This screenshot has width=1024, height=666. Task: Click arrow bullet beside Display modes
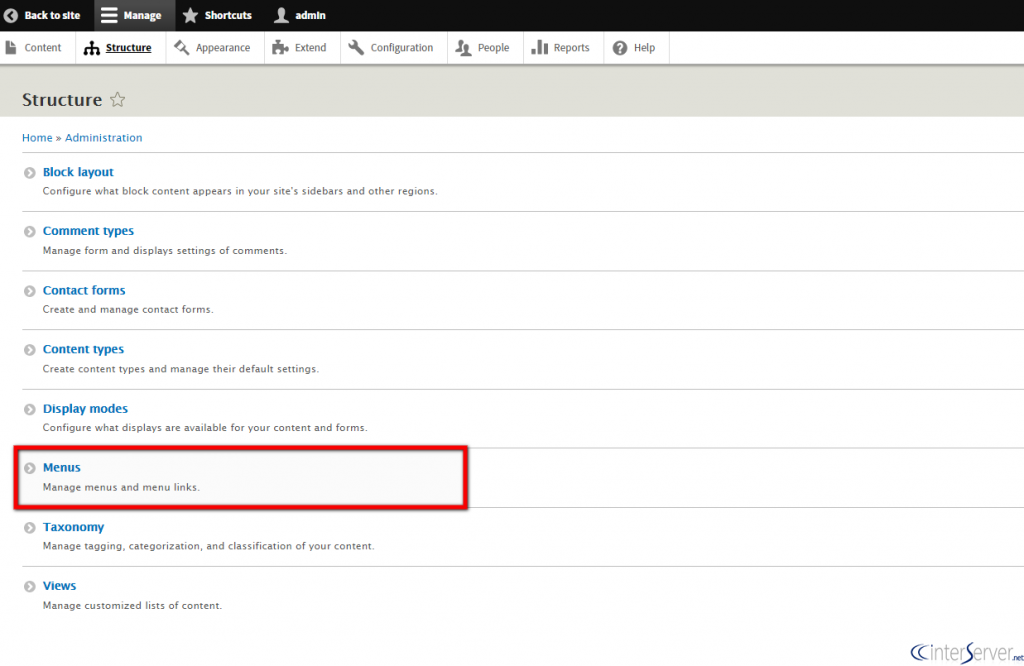(29, 409)
